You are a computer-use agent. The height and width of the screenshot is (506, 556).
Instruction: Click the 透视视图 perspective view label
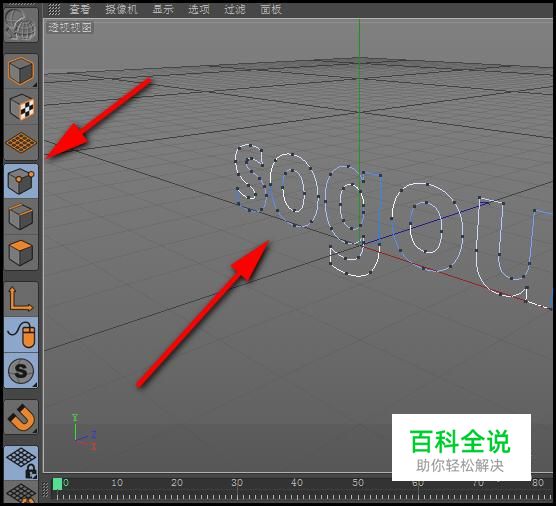70,27
